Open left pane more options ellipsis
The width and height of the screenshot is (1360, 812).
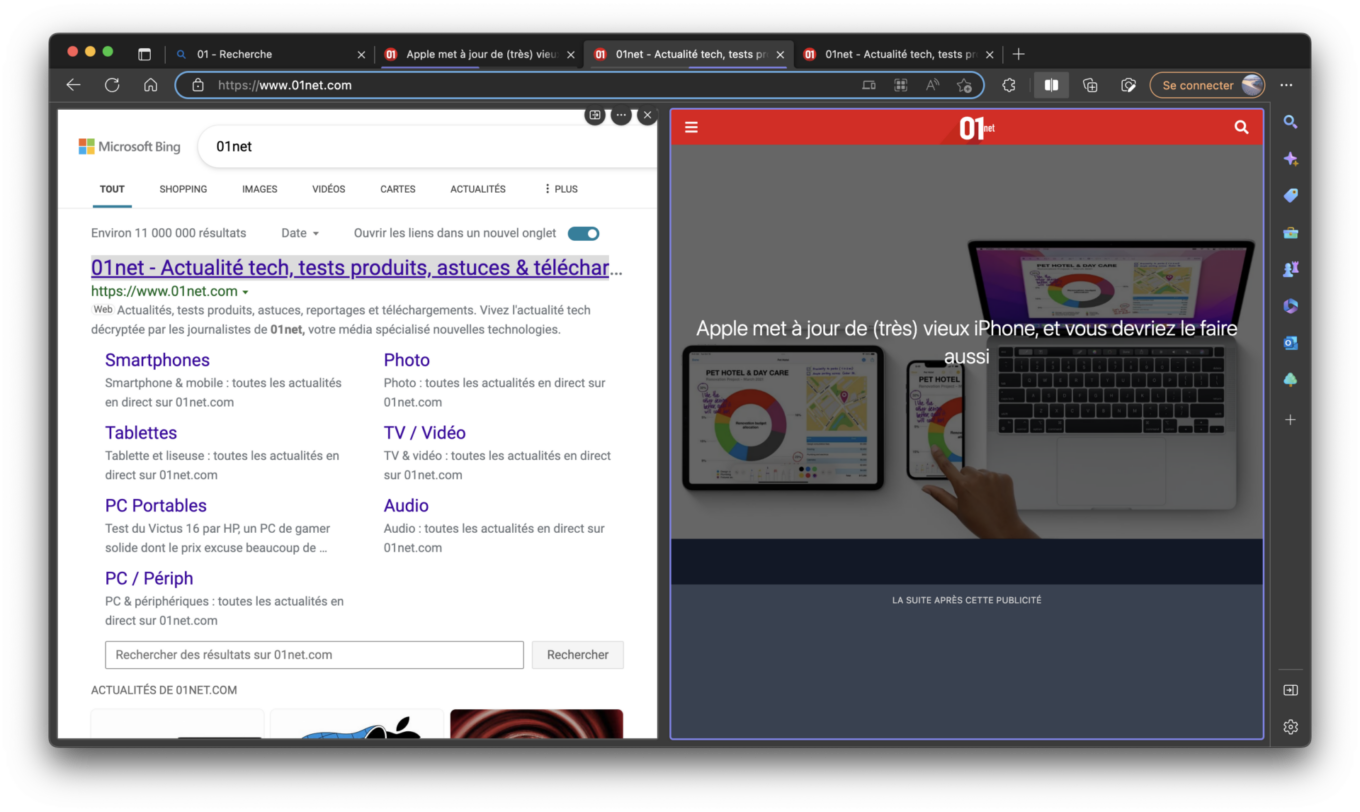pyautogui.click(x=621, y=116)
